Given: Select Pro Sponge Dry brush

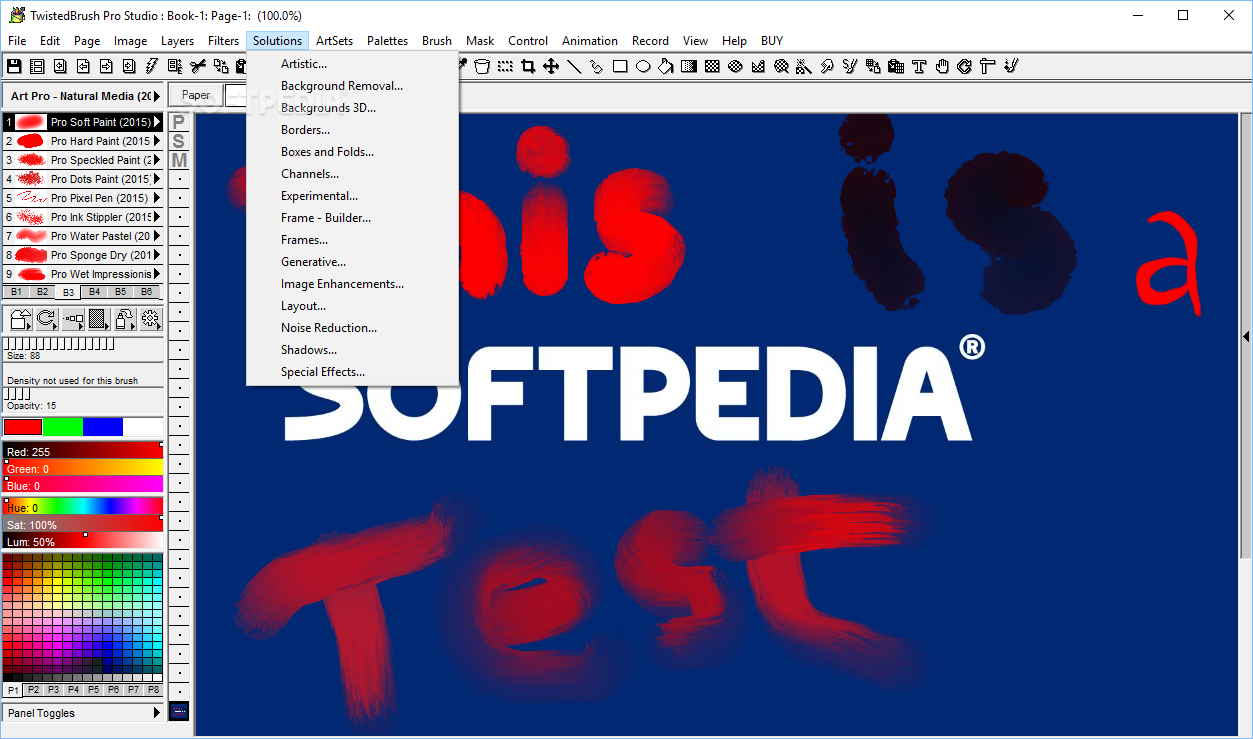Looking at the screenshot, I should [x=82, y=255].
